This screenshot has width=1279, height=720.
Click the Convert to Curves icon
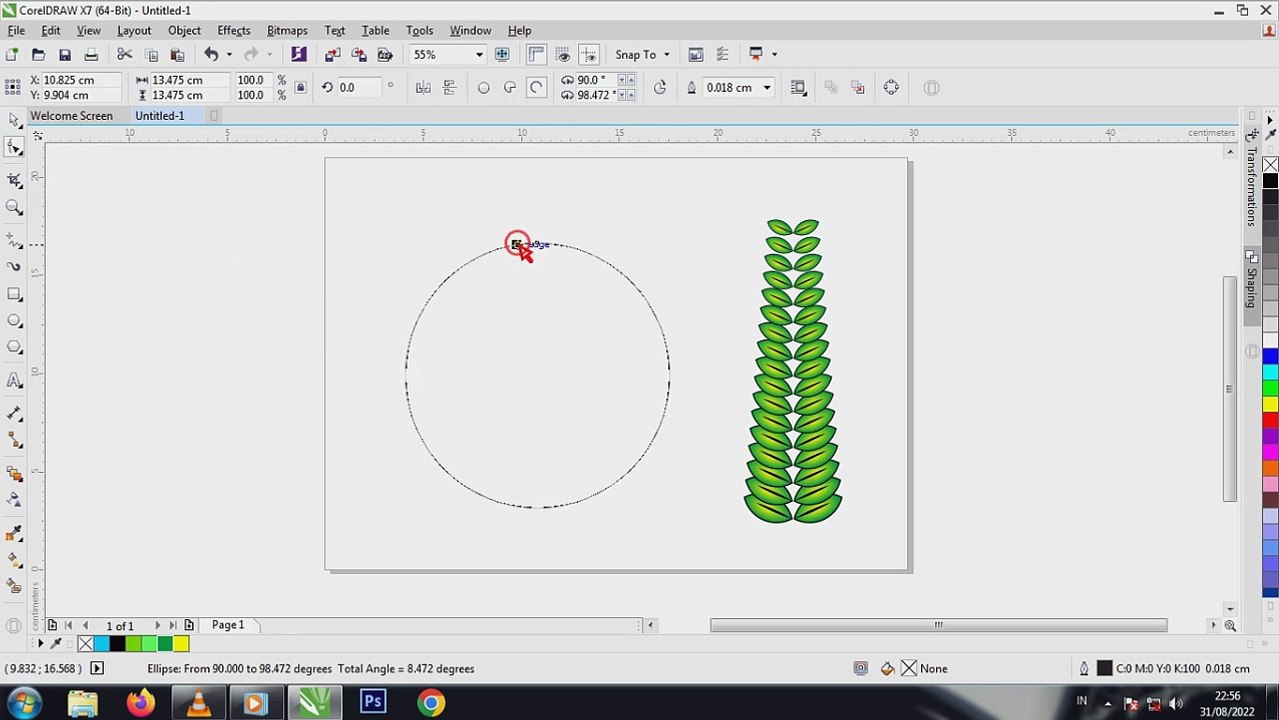[891, 88]
